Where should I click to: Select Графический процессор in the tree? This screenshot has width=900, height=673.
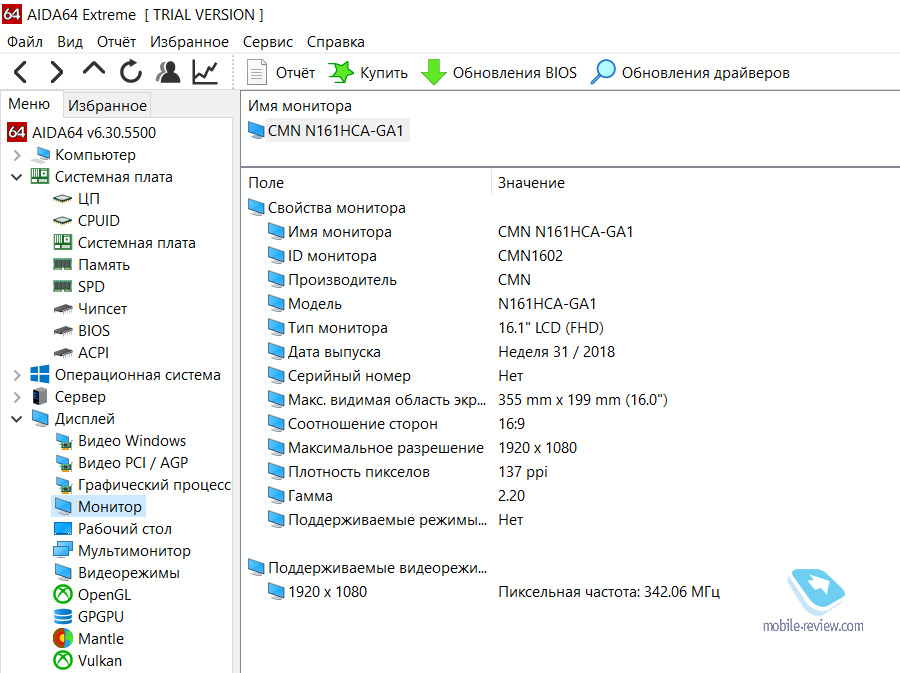point(142,485)
